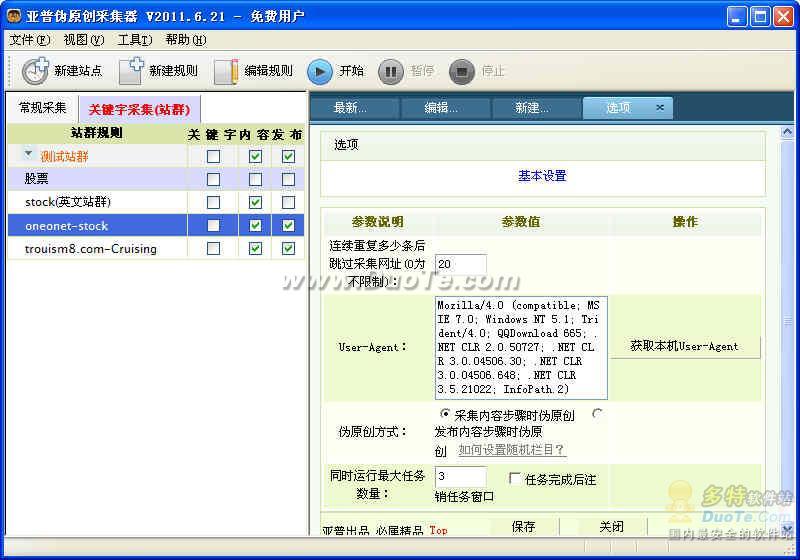Viewport: 800px width, 560px height.
Task: Click the 停止 stop icon
Action: tap(461, 71)
